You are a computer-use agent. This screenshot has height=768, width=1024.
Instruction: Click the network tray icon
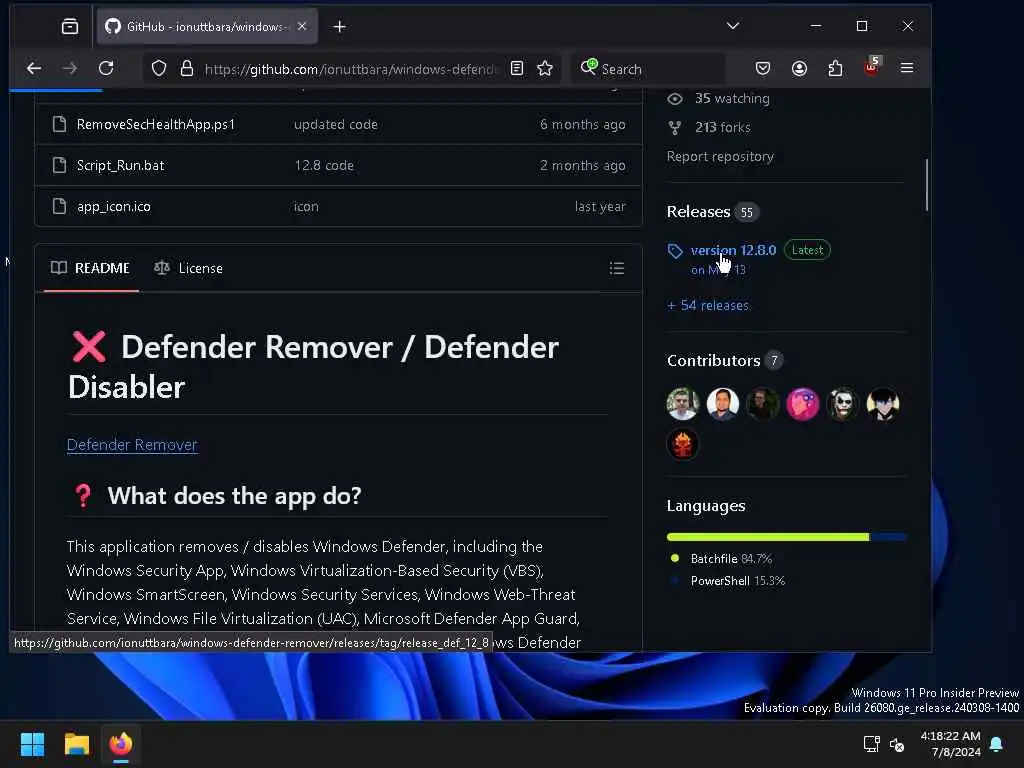click(871, 744)
